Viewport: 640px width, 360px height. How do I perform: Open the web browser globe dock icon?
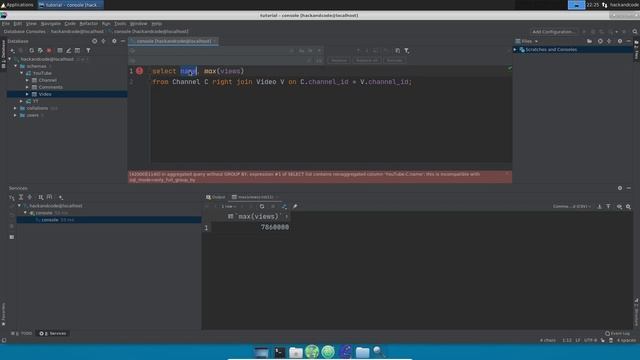click(x=312, y=352)
